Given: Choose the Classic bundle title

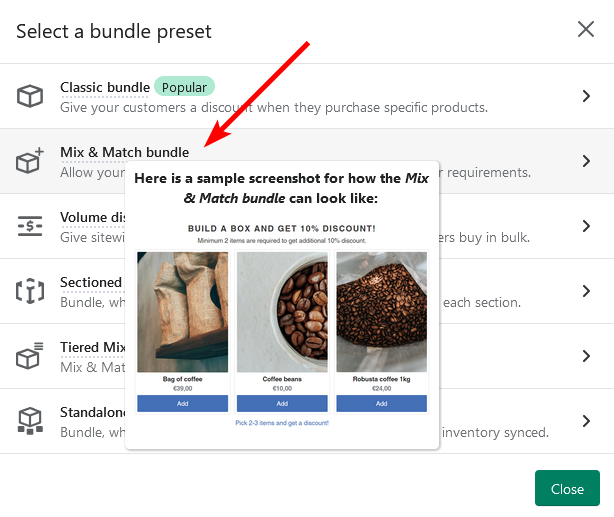Looking at the screenshot, I should [105, 87].
